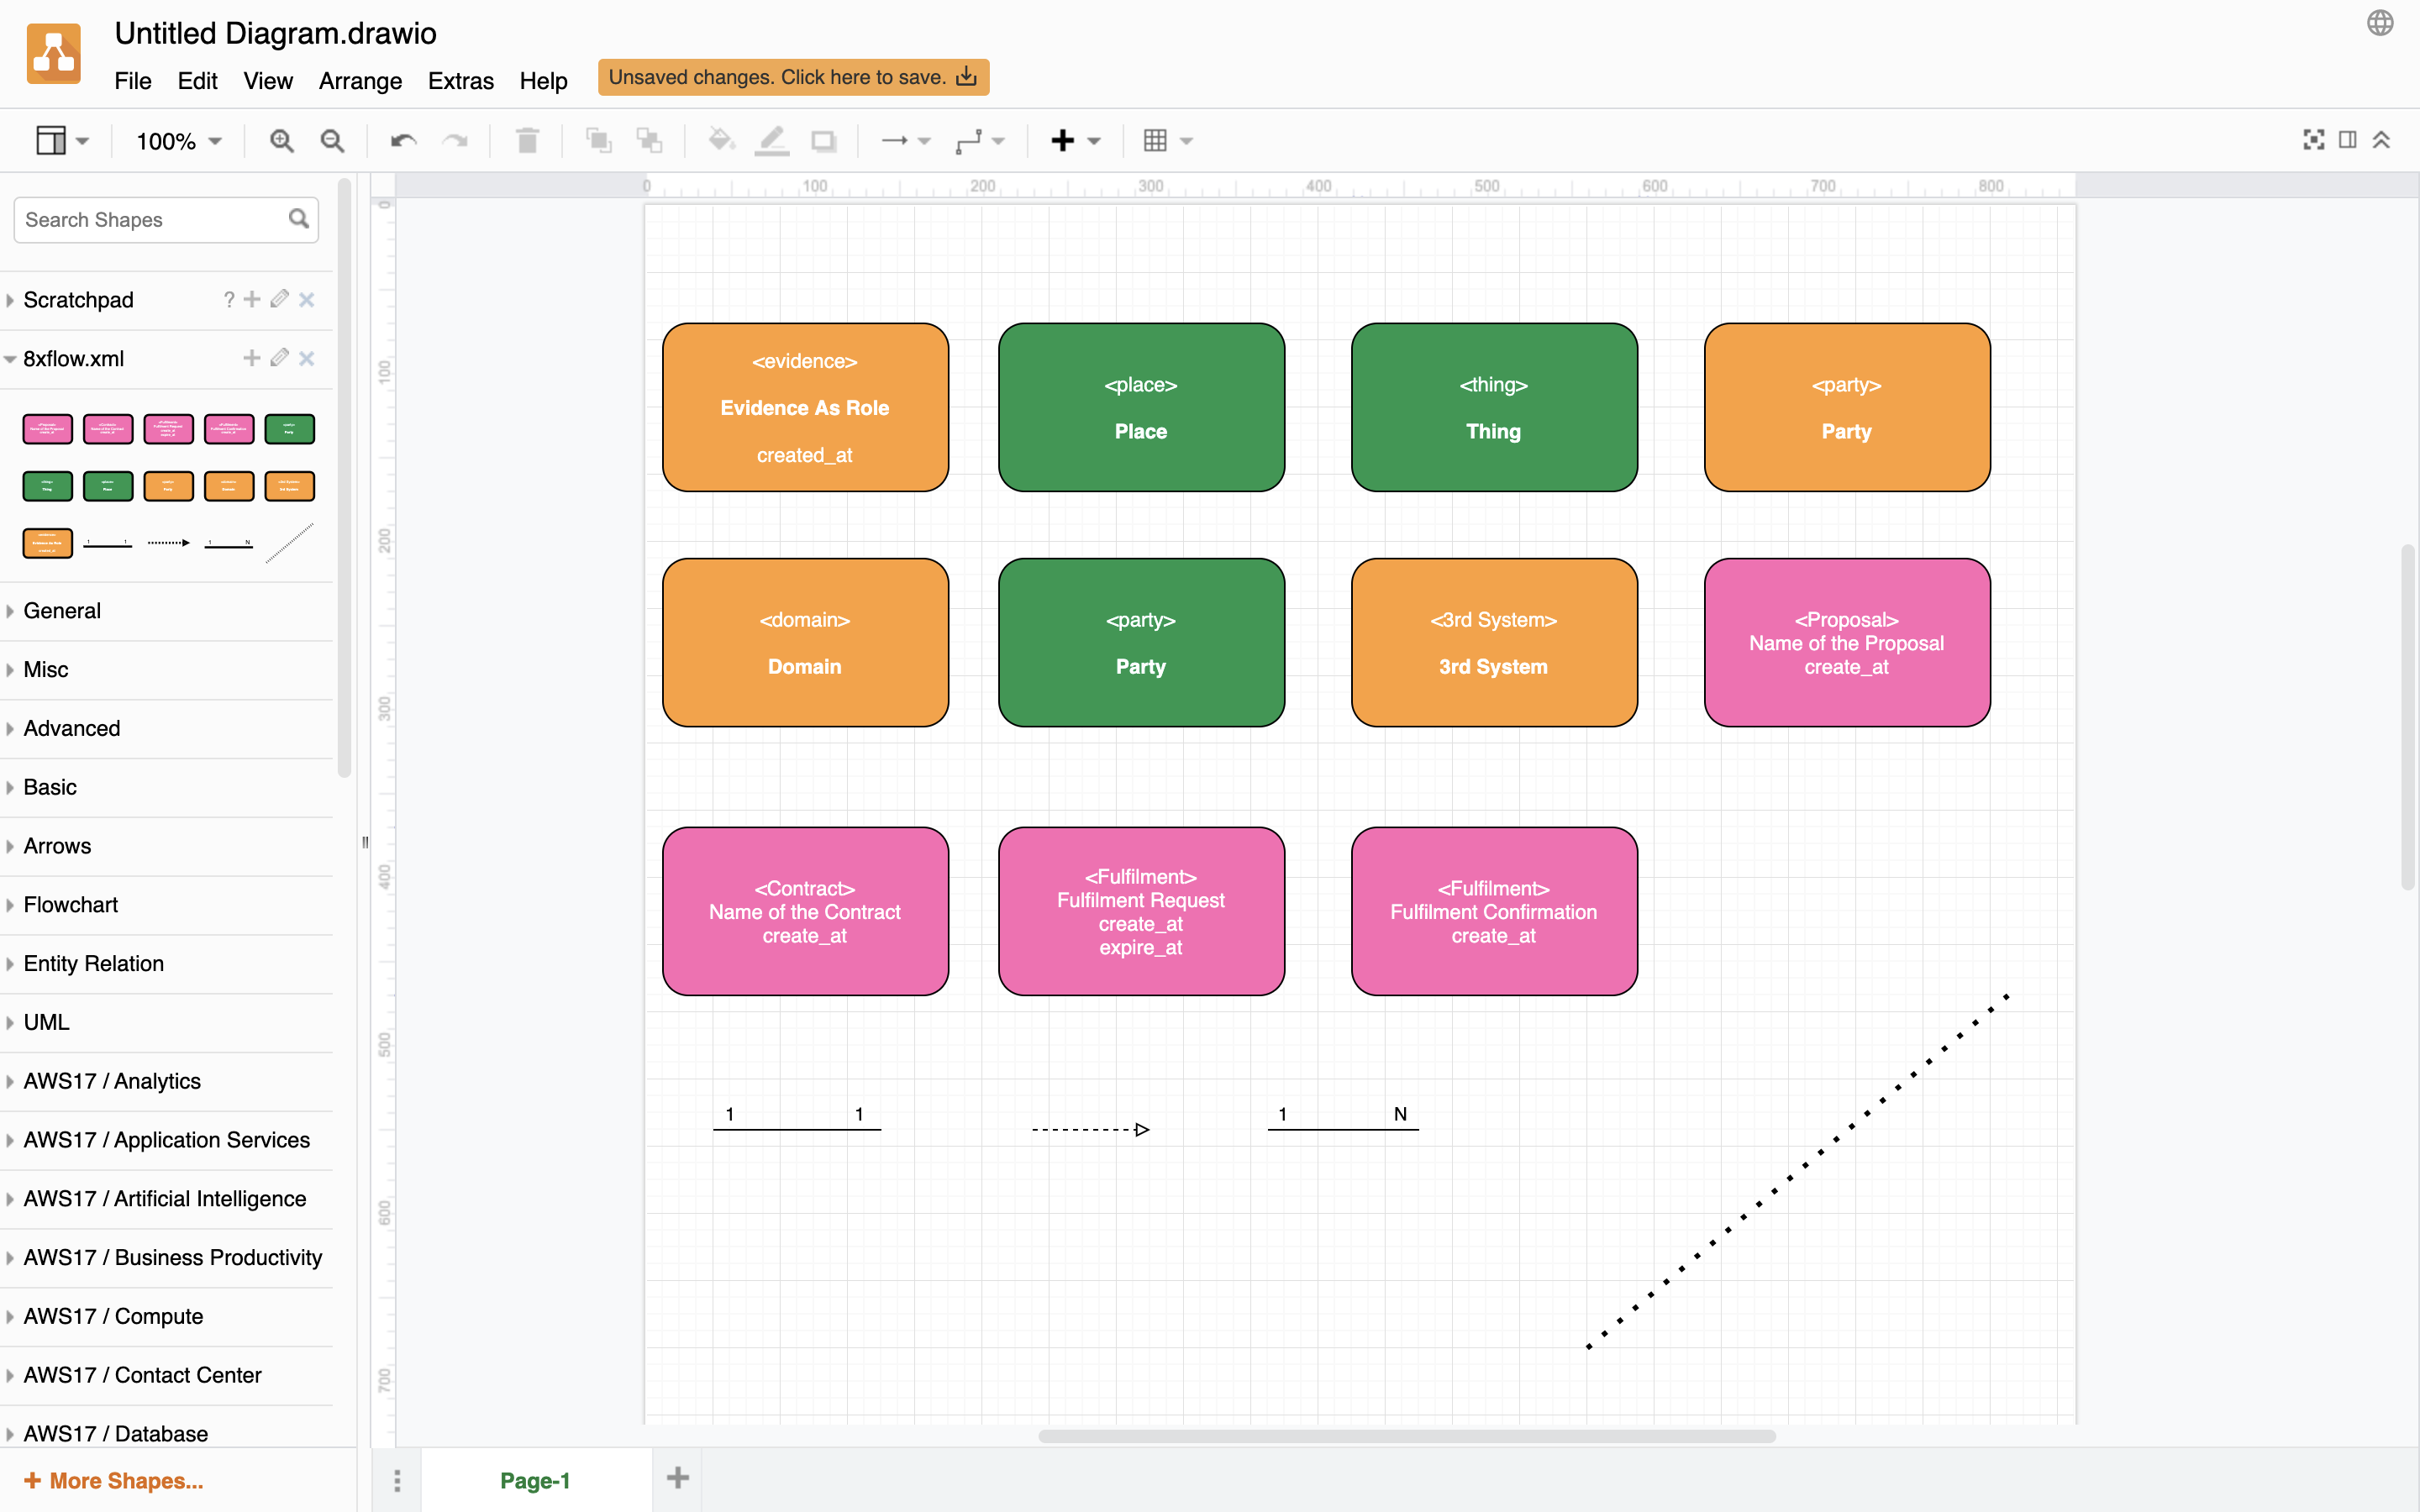Collapse the toolbar with double chevron icon

pyautogui.click(x=2382, y=140)
